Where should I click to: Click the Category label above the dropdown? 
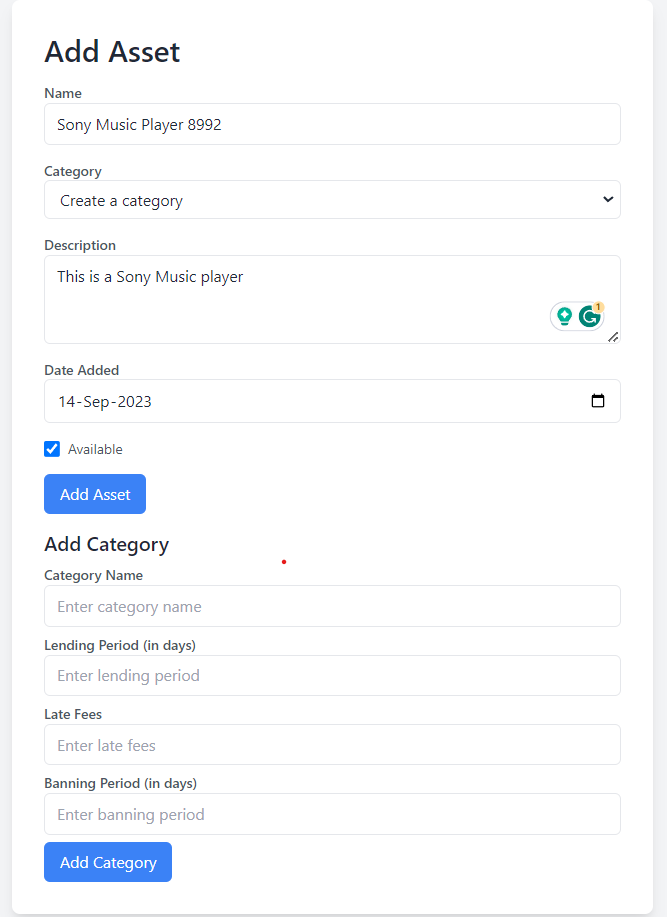73,171
